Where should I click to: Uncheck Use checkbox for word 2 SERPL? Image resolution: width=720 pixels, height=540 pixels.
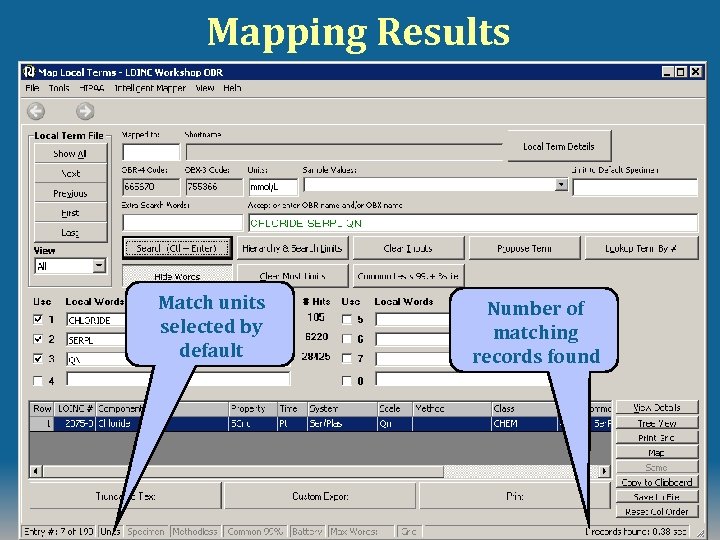click(x=38, y=339)
